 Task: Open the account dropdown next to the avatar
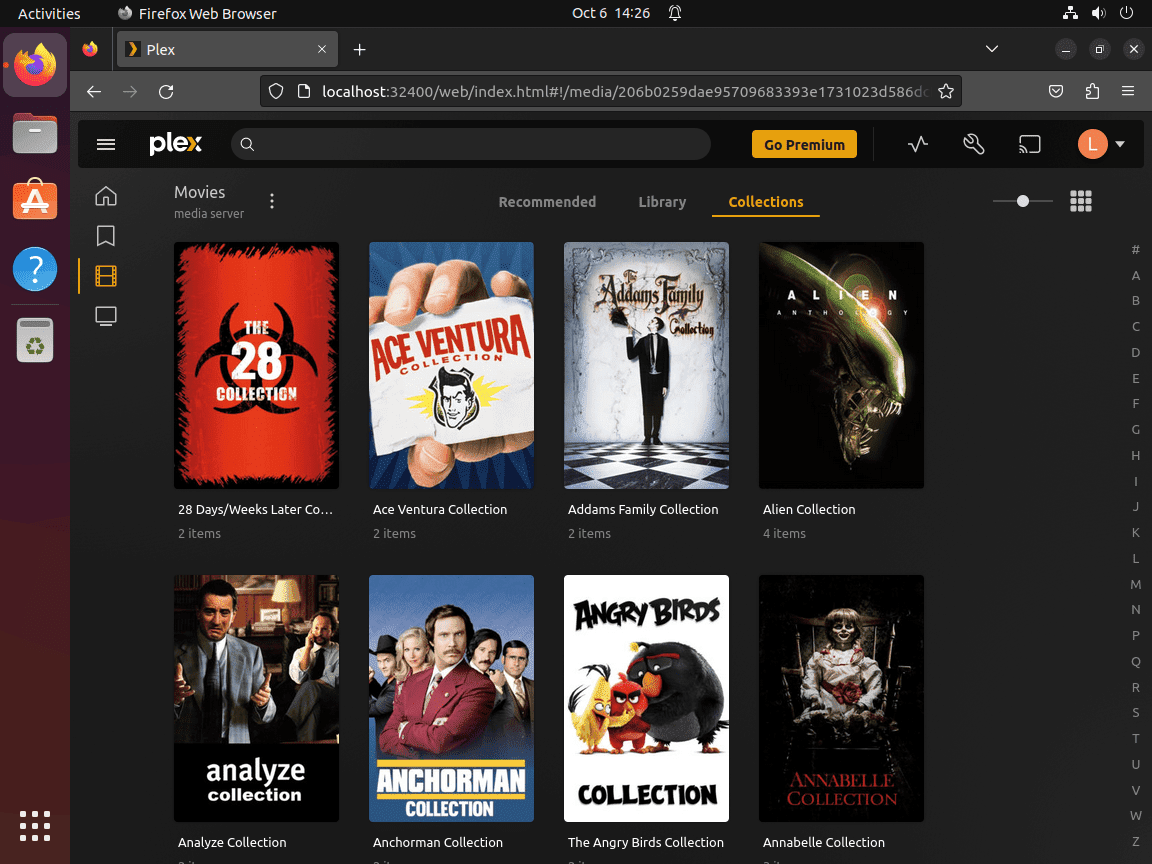tap(1119, 143)
